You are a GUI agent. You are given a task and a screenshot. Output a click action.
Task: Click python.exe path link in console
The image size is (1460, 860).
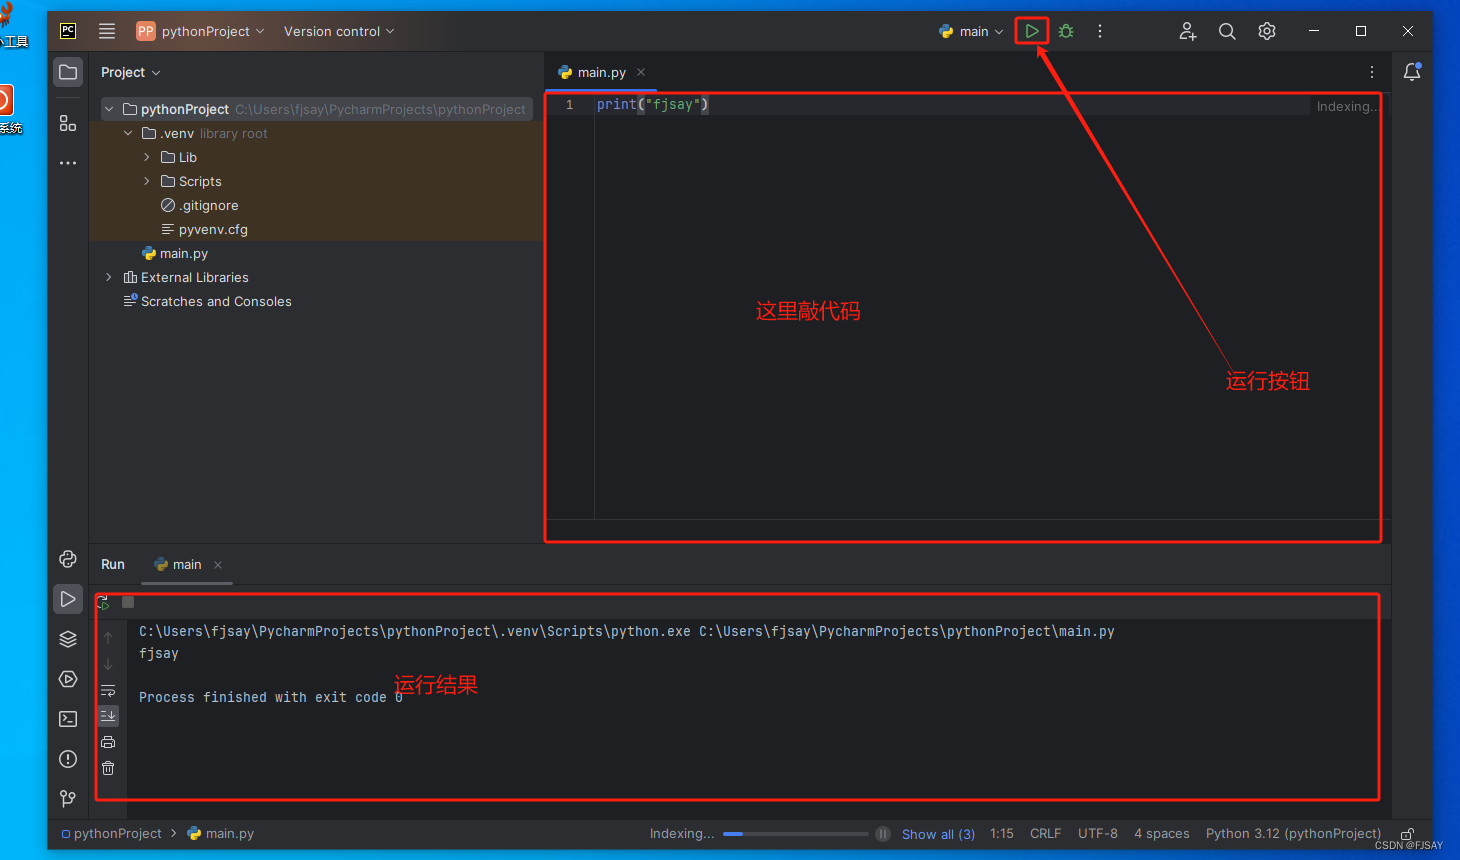point(415,632)
